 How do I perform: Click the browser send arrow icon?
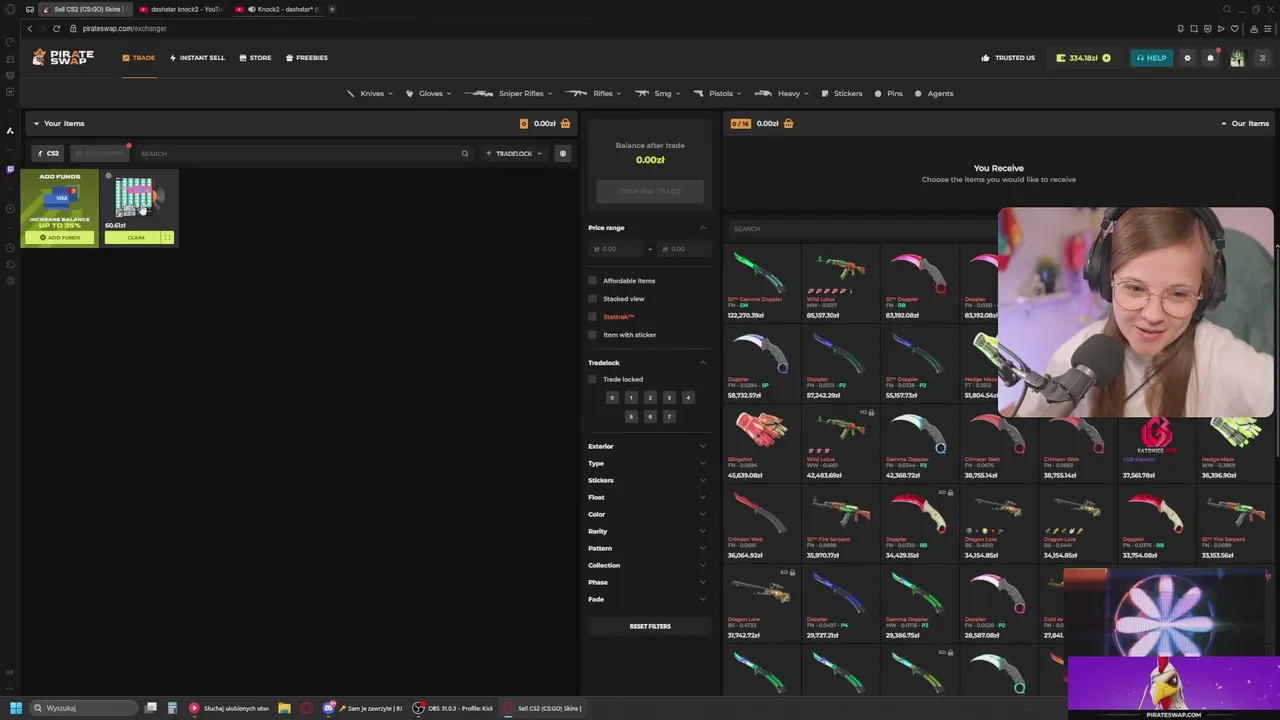[x=1221, y=28]
